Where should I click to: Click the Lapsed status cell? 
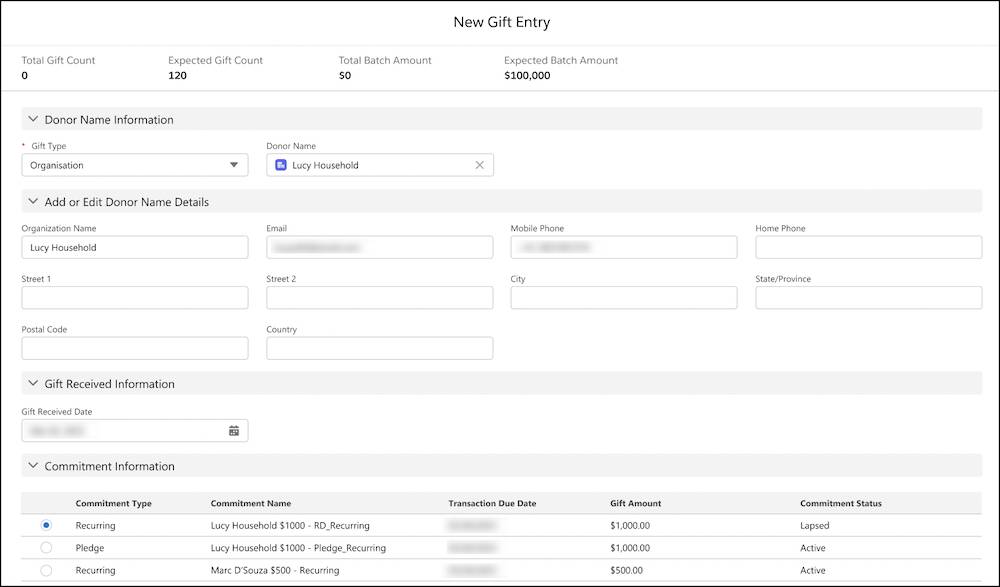click(814, 526)
